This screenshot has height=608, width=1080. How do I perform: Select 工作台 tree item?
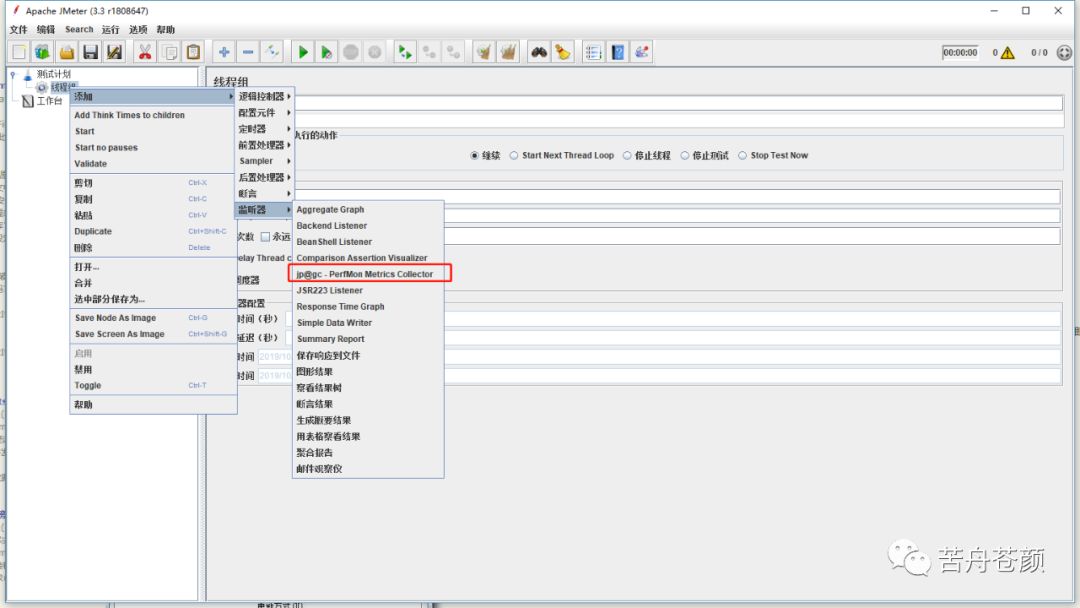pyautogui.click(x=49, y=101)
